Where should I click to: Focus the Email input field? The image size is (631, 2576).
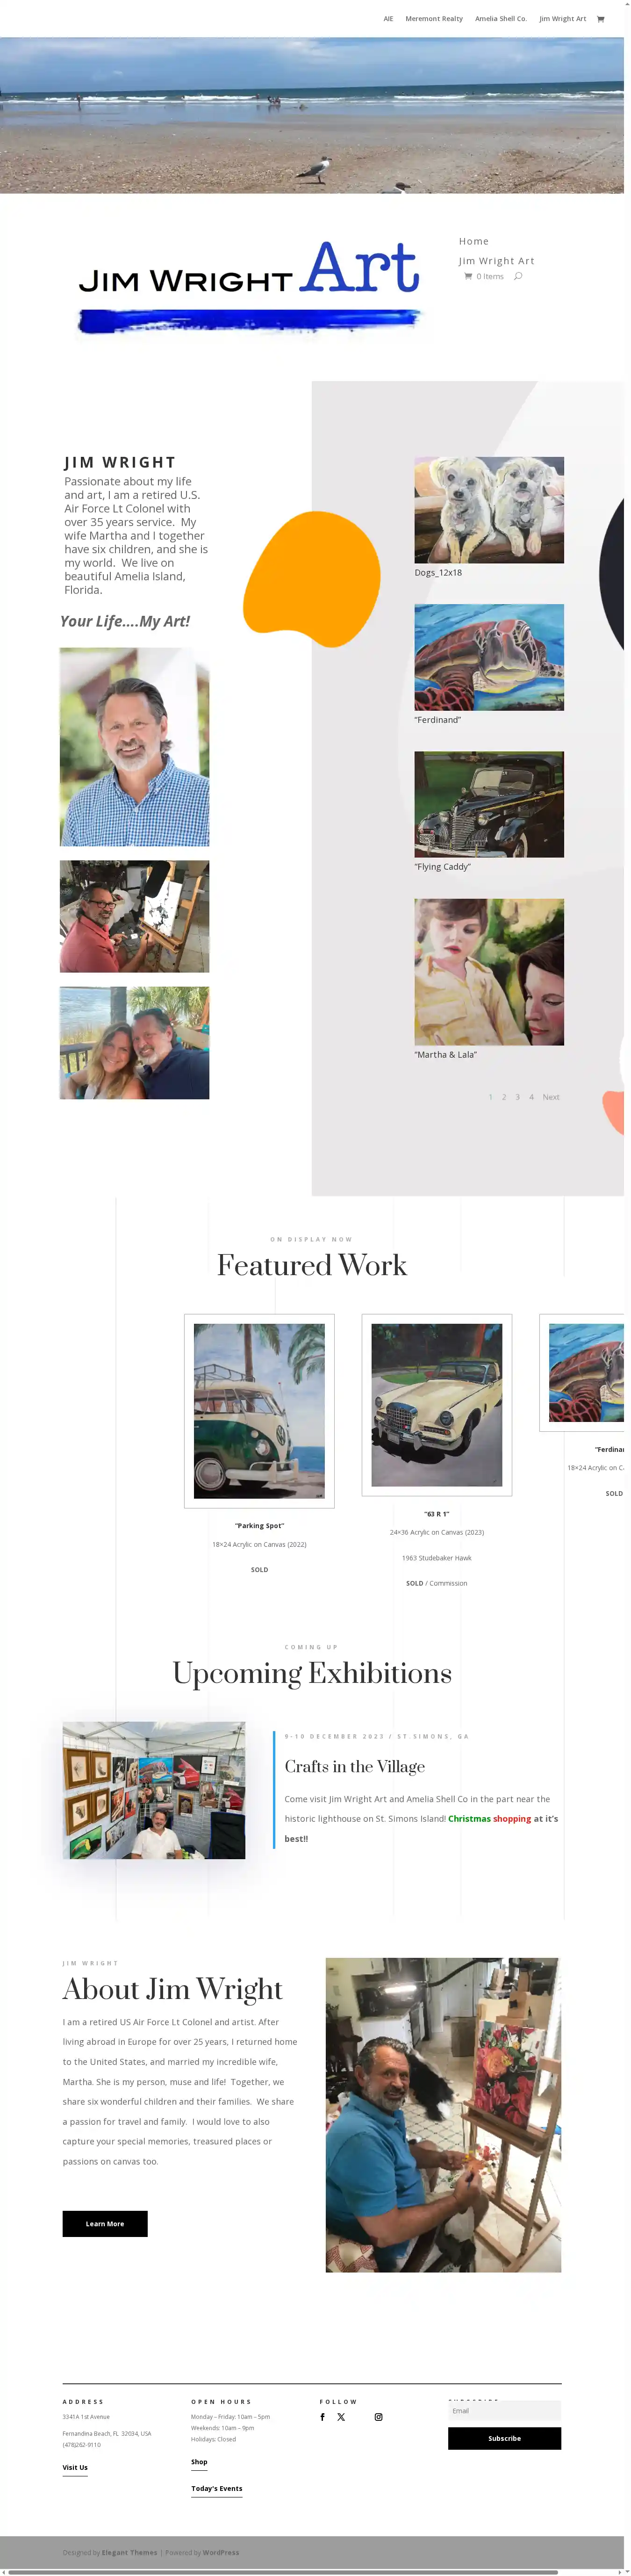[x=504, y=2410]
